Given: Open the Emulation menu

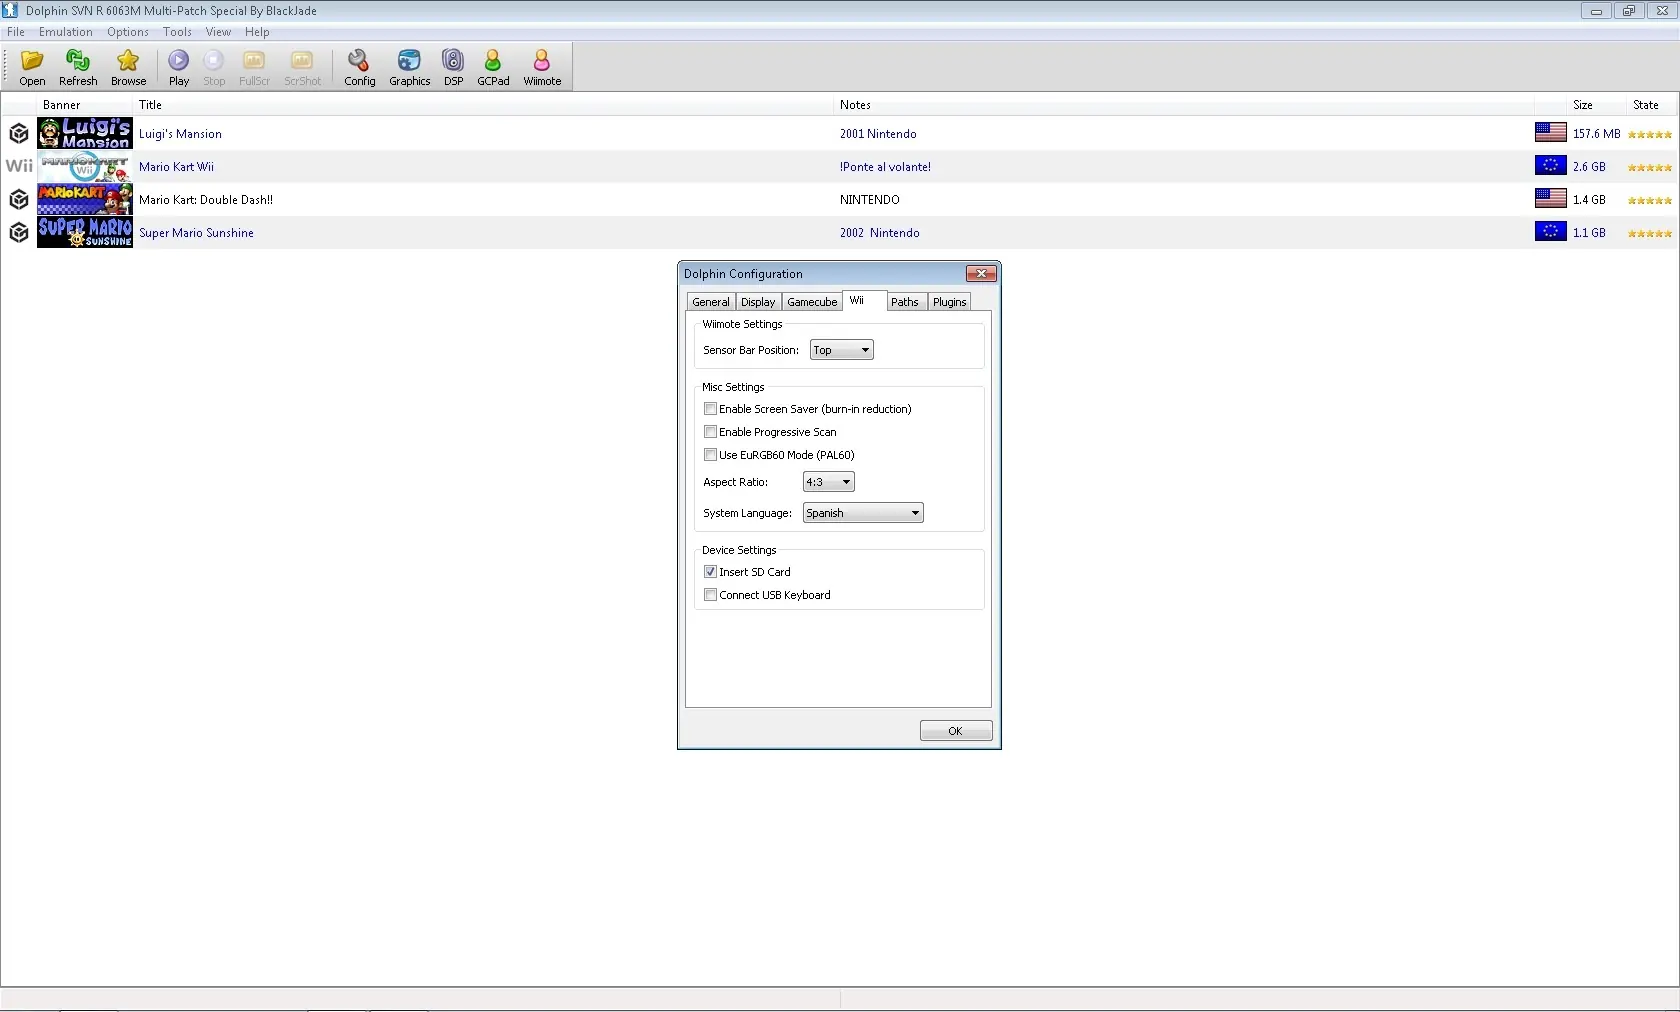Looking at the screenshot, I should [66, 32].
